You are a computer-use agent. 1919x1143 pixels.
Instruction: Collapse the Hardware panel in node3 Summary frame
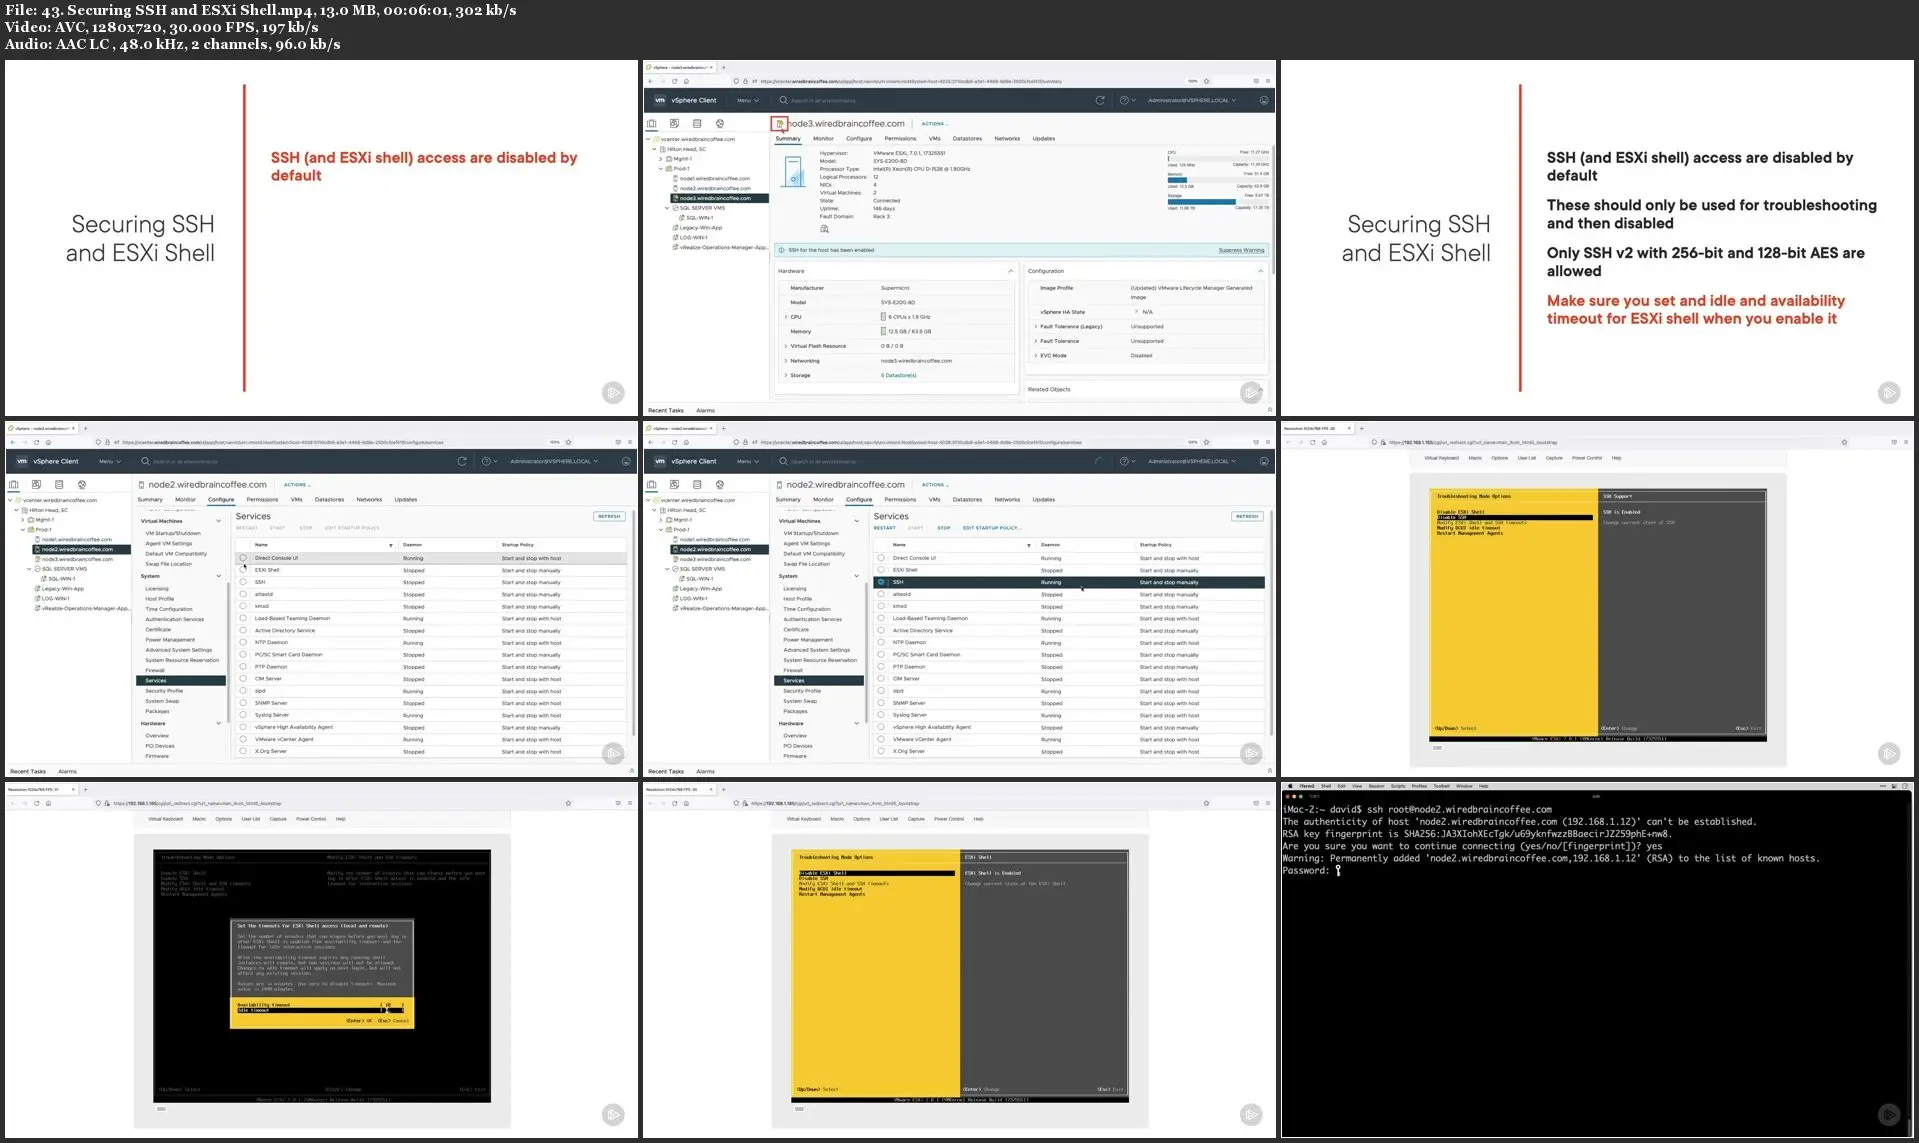click(x=1010, y=271)
